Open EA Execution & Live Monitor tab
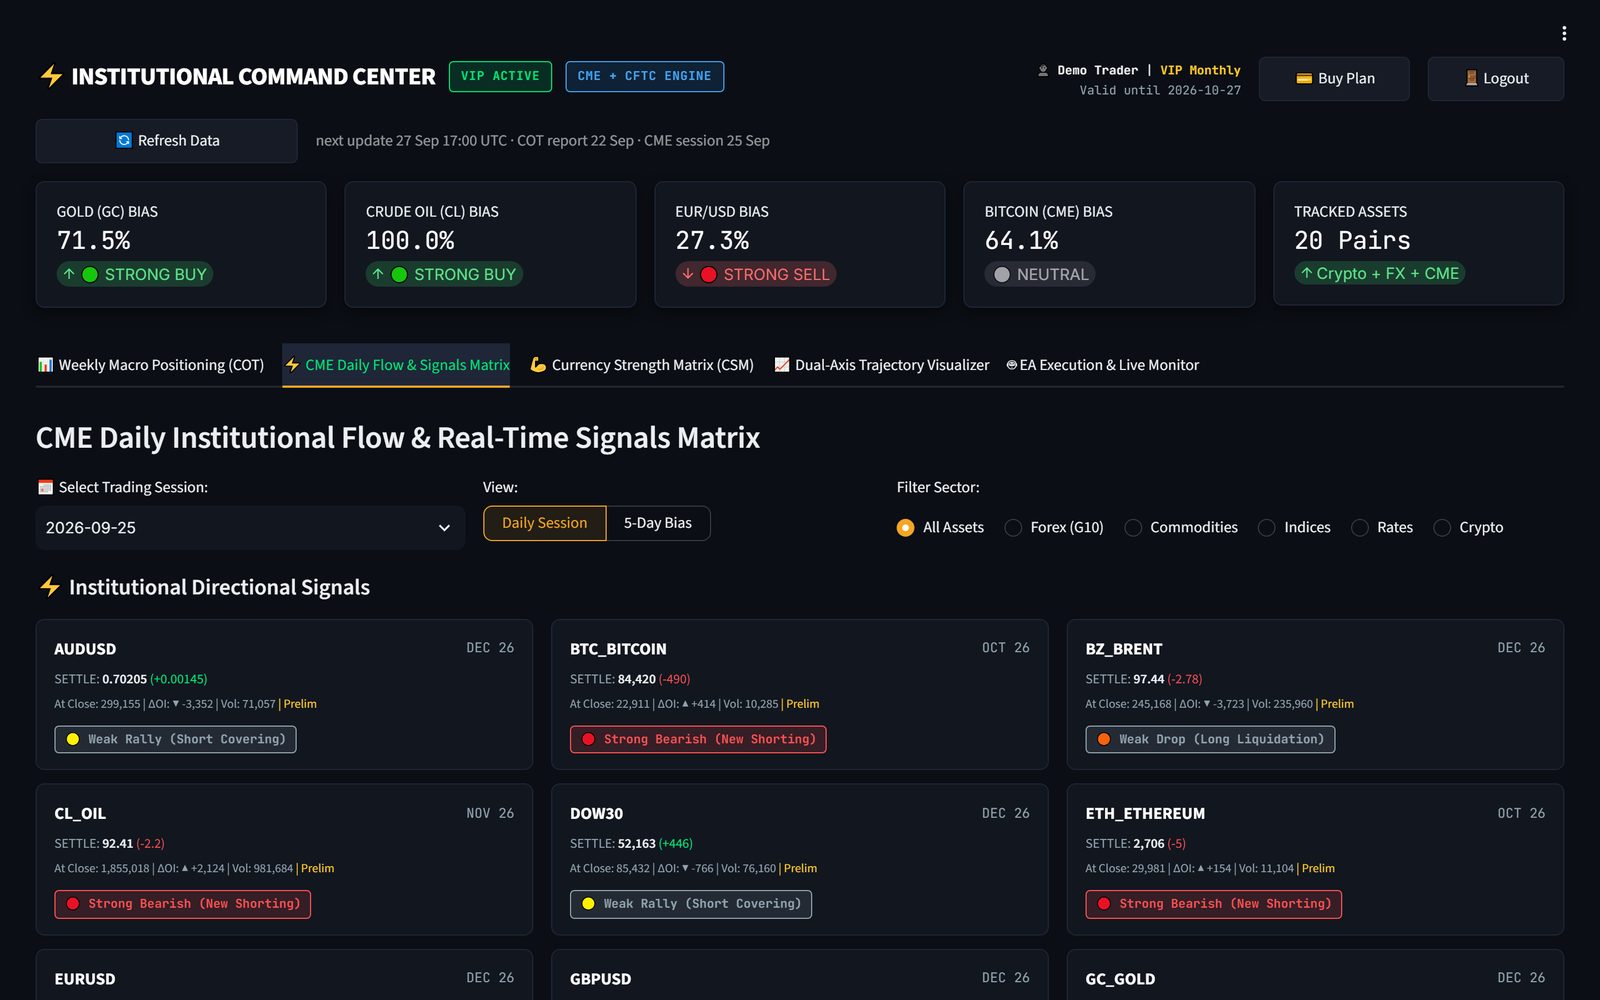 [1102, 365]
